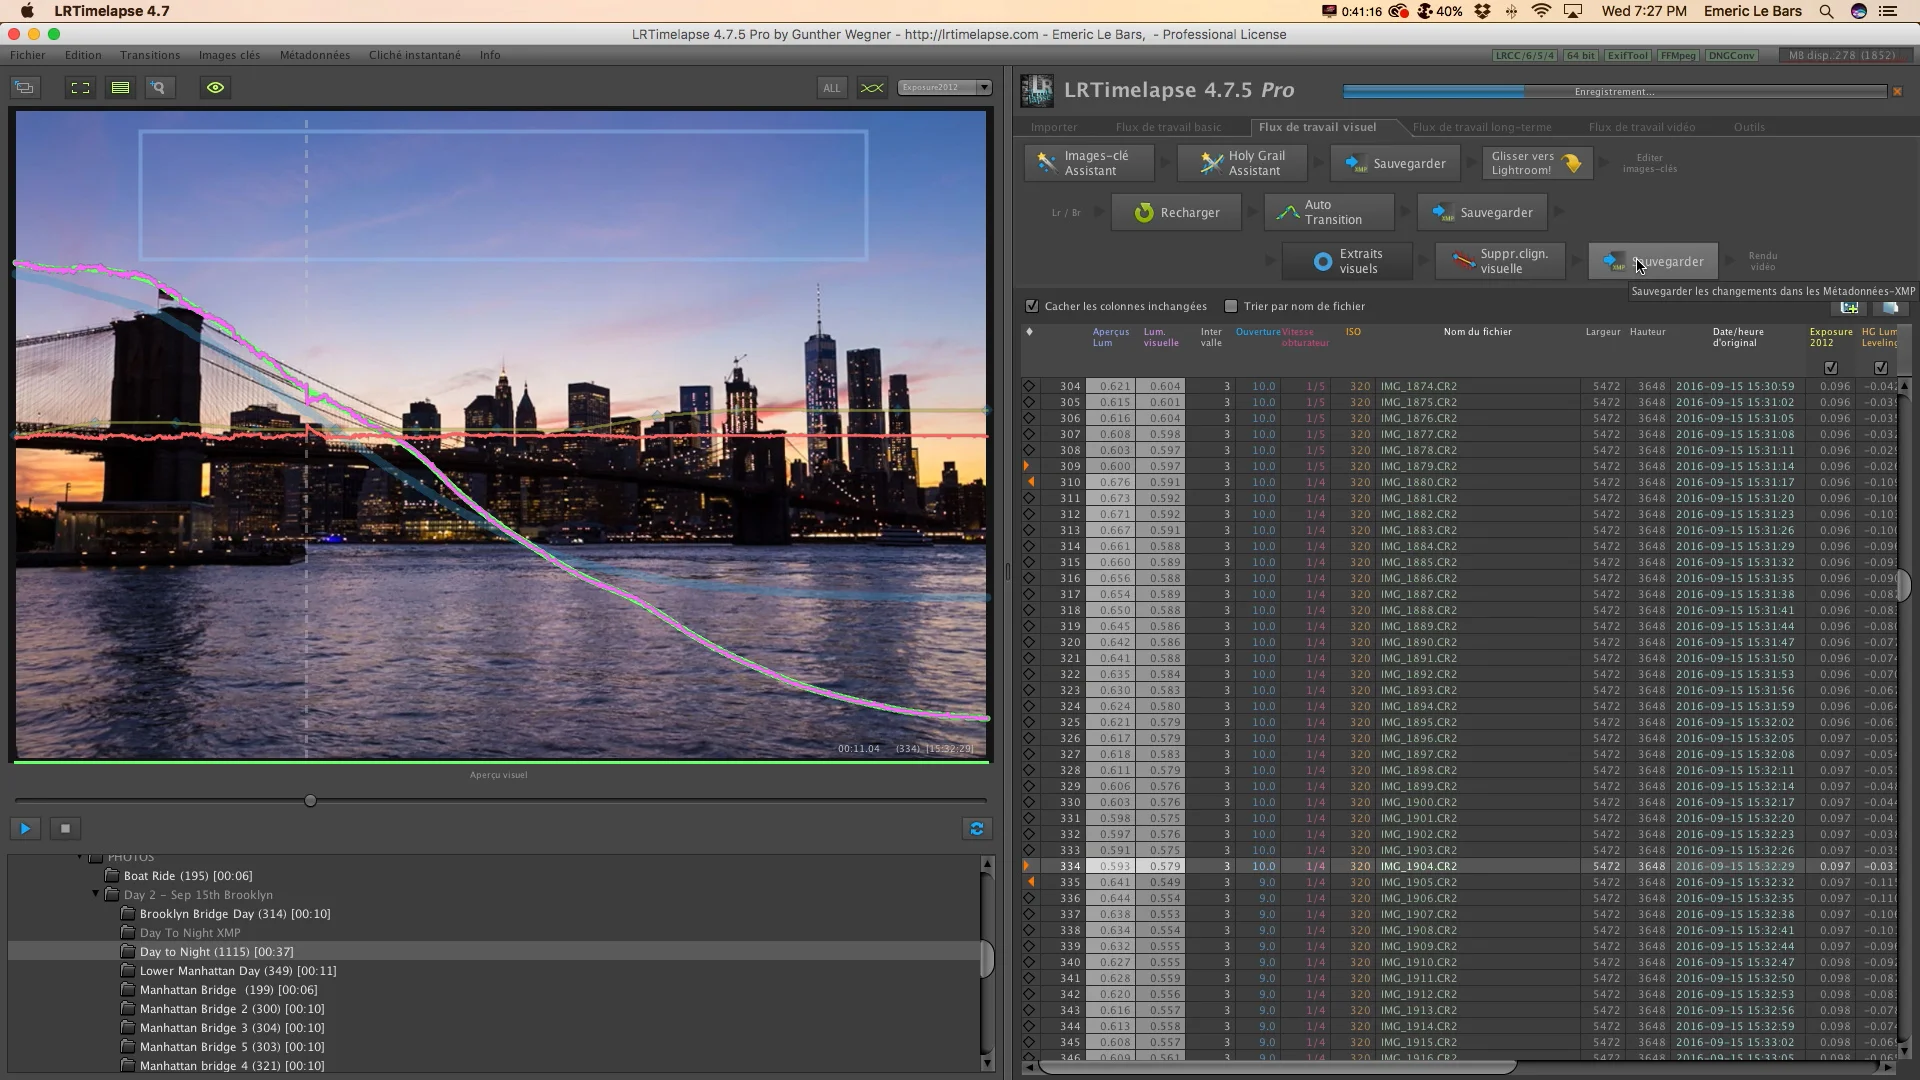Viewport: 1920px width, 1080px height.
Task: Stop the preview playback
Action: coord(65,828)
